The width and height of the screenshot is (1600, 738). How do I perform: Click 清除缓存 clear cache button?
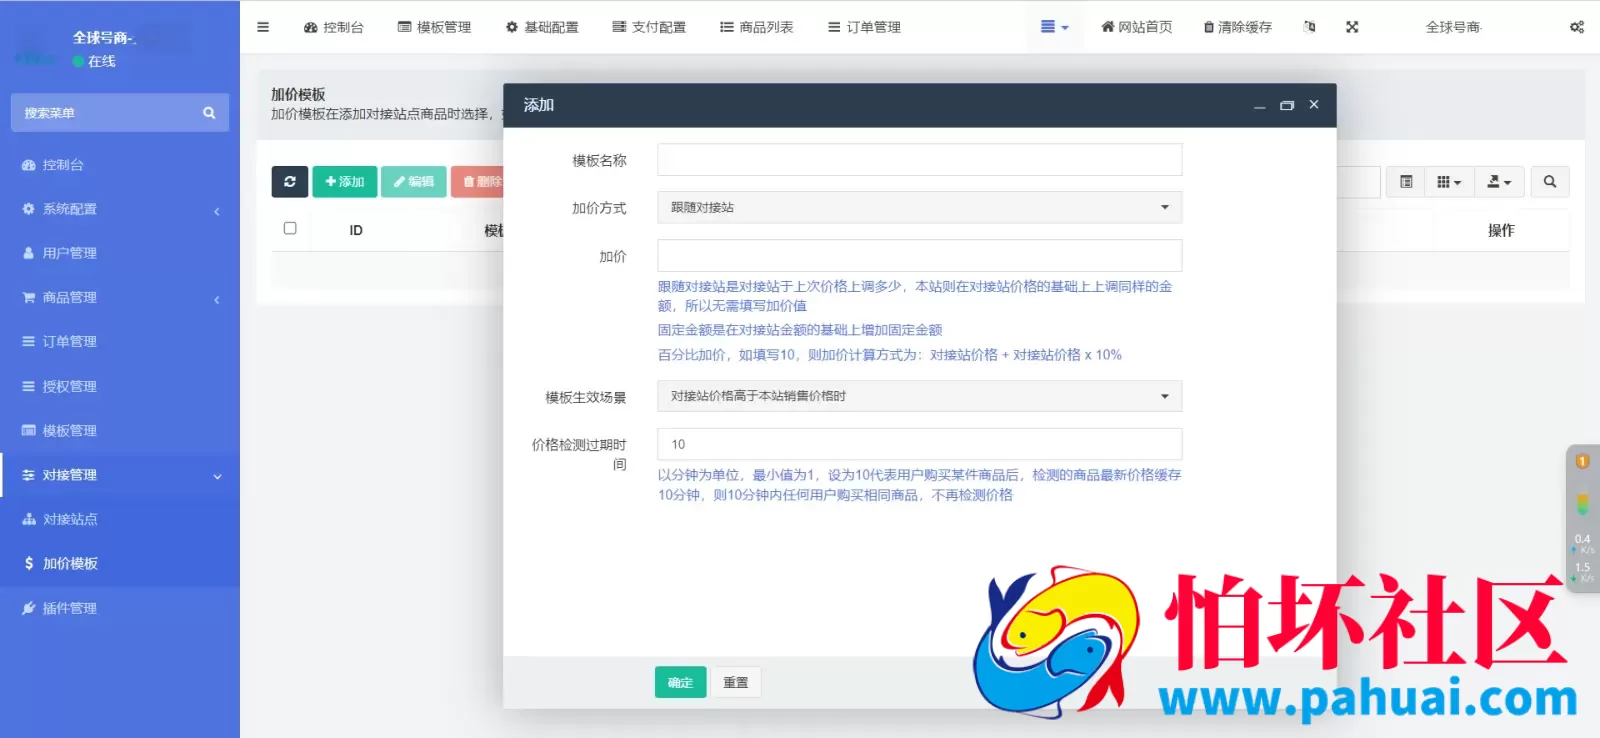[x=1238, y=27]
